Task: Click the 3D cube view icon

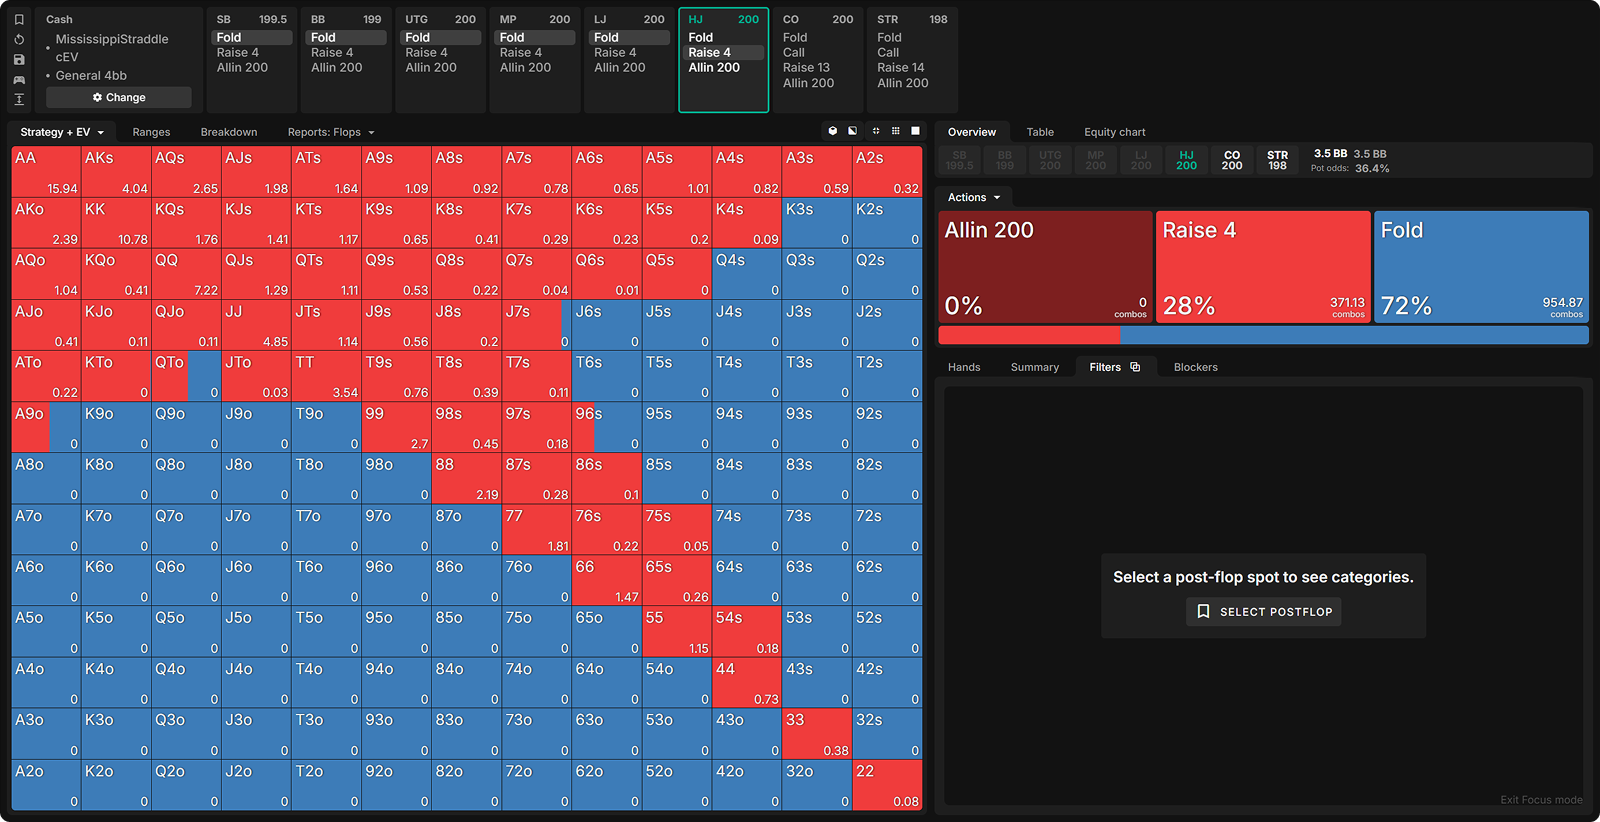Action: point(832,131)
